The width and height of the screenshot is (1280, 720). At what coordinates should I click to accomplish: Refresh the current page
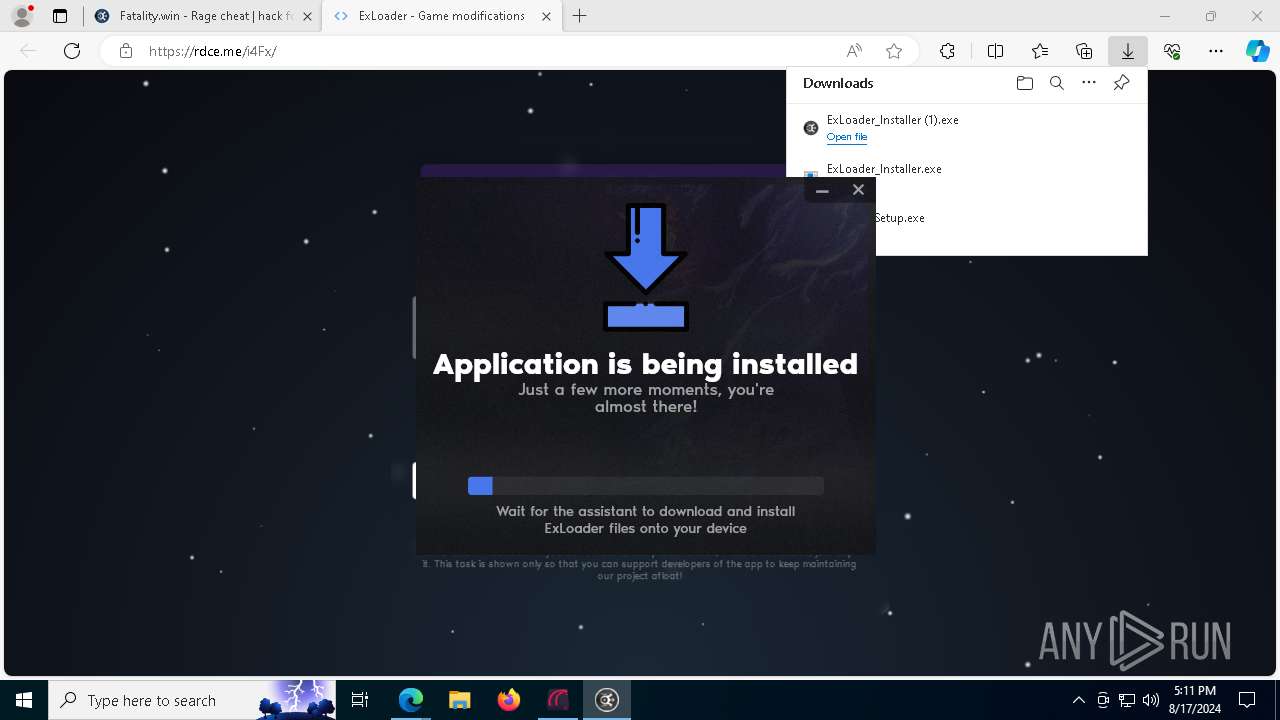click(x=72, y=51)
